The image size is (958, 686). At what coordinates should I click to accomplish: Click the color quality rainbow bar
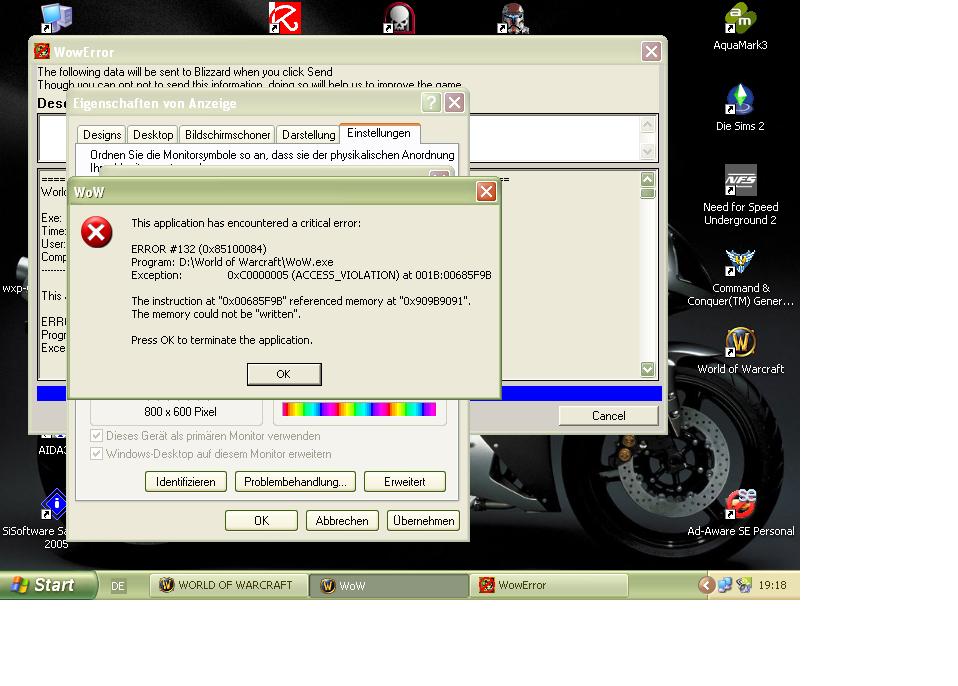tap(359, 409)
